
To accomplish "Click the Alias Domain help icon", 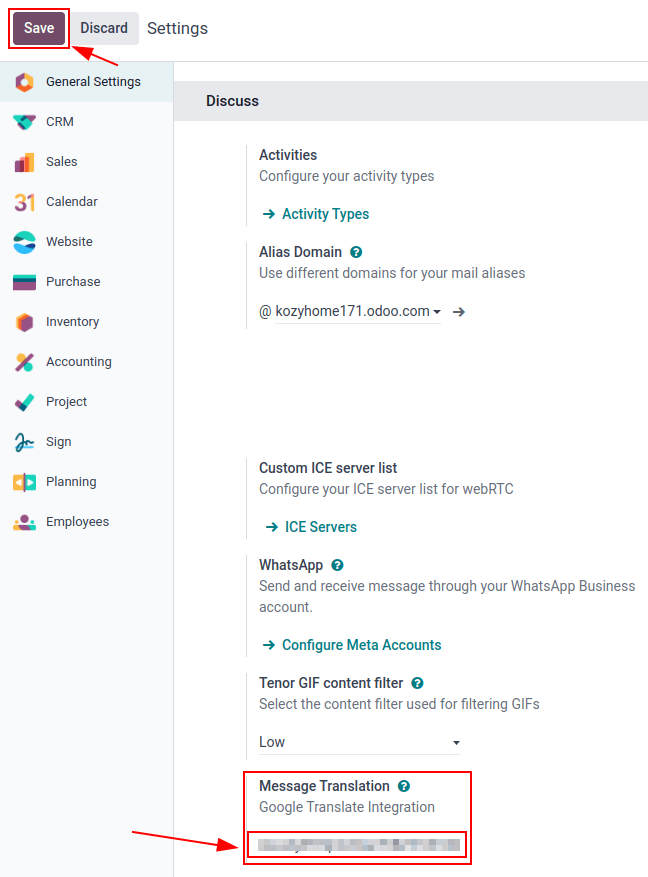I will coord(356,251).
